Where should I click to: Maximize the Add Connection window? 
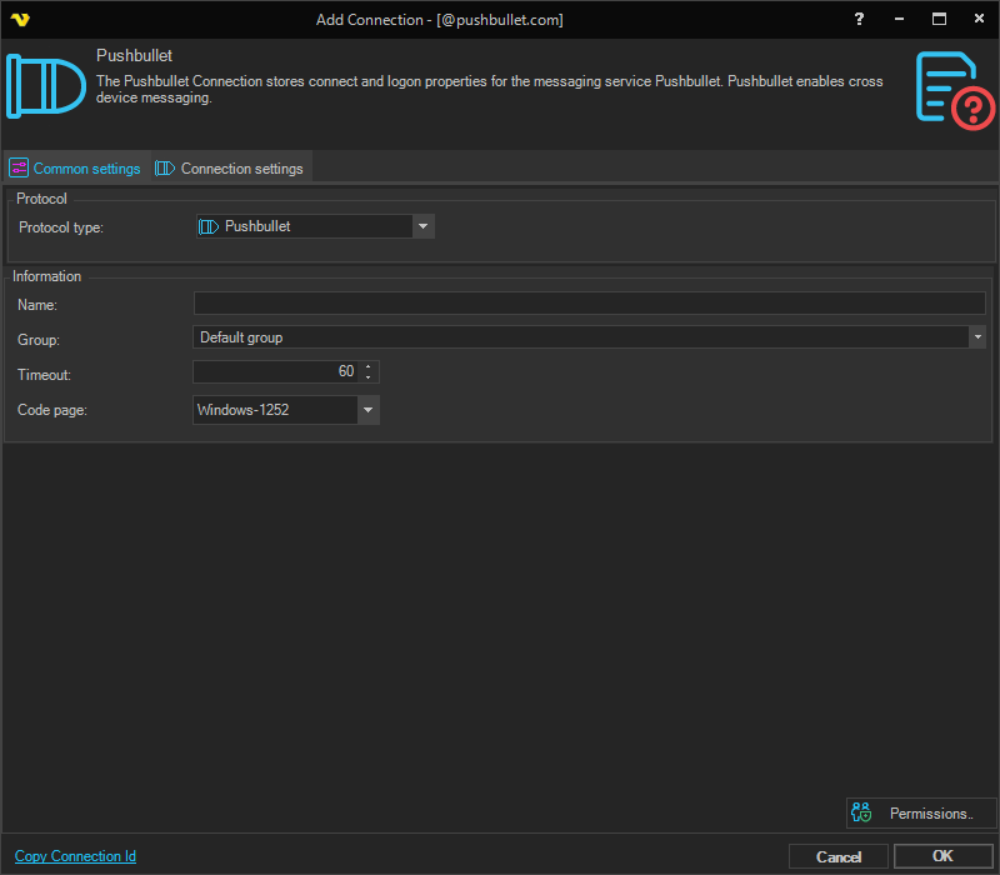pyautogui.click(x=939, y=19)
